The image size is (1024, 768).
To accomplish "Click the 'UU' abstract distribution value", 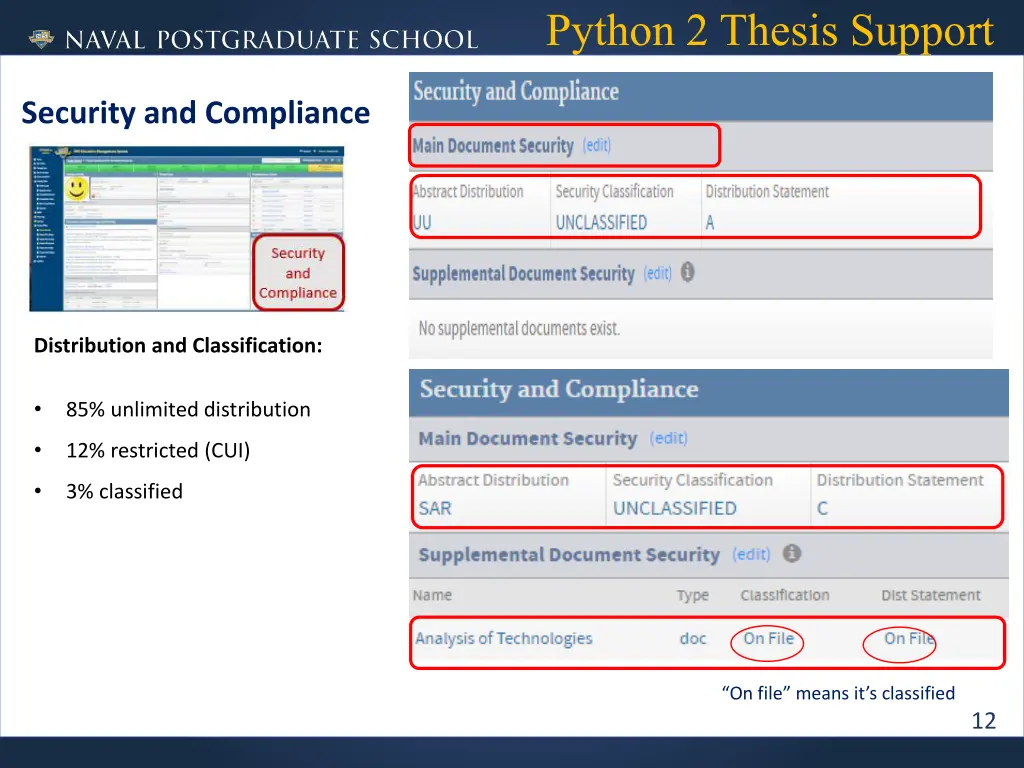I will point(422,223).
